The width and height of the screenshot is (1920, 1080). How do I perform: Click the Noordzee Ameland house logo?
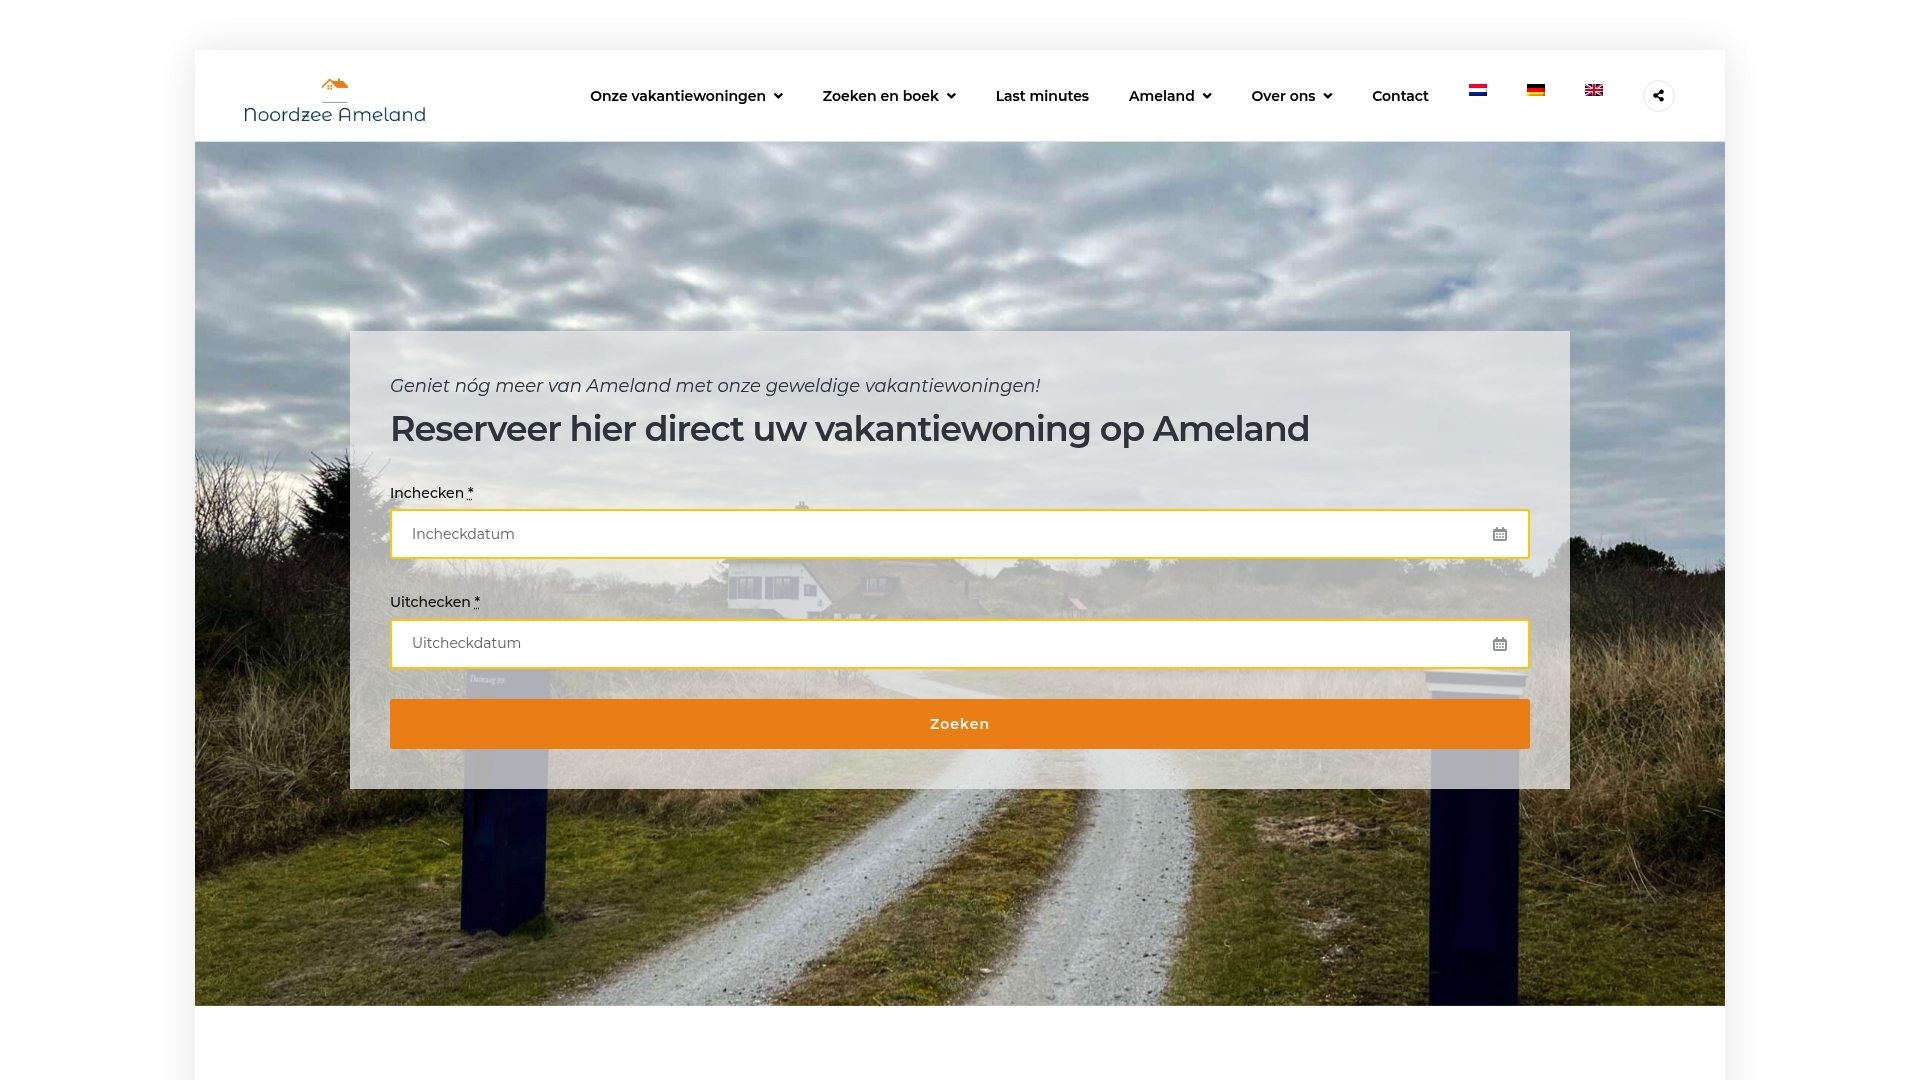click(x=335, y=100)
